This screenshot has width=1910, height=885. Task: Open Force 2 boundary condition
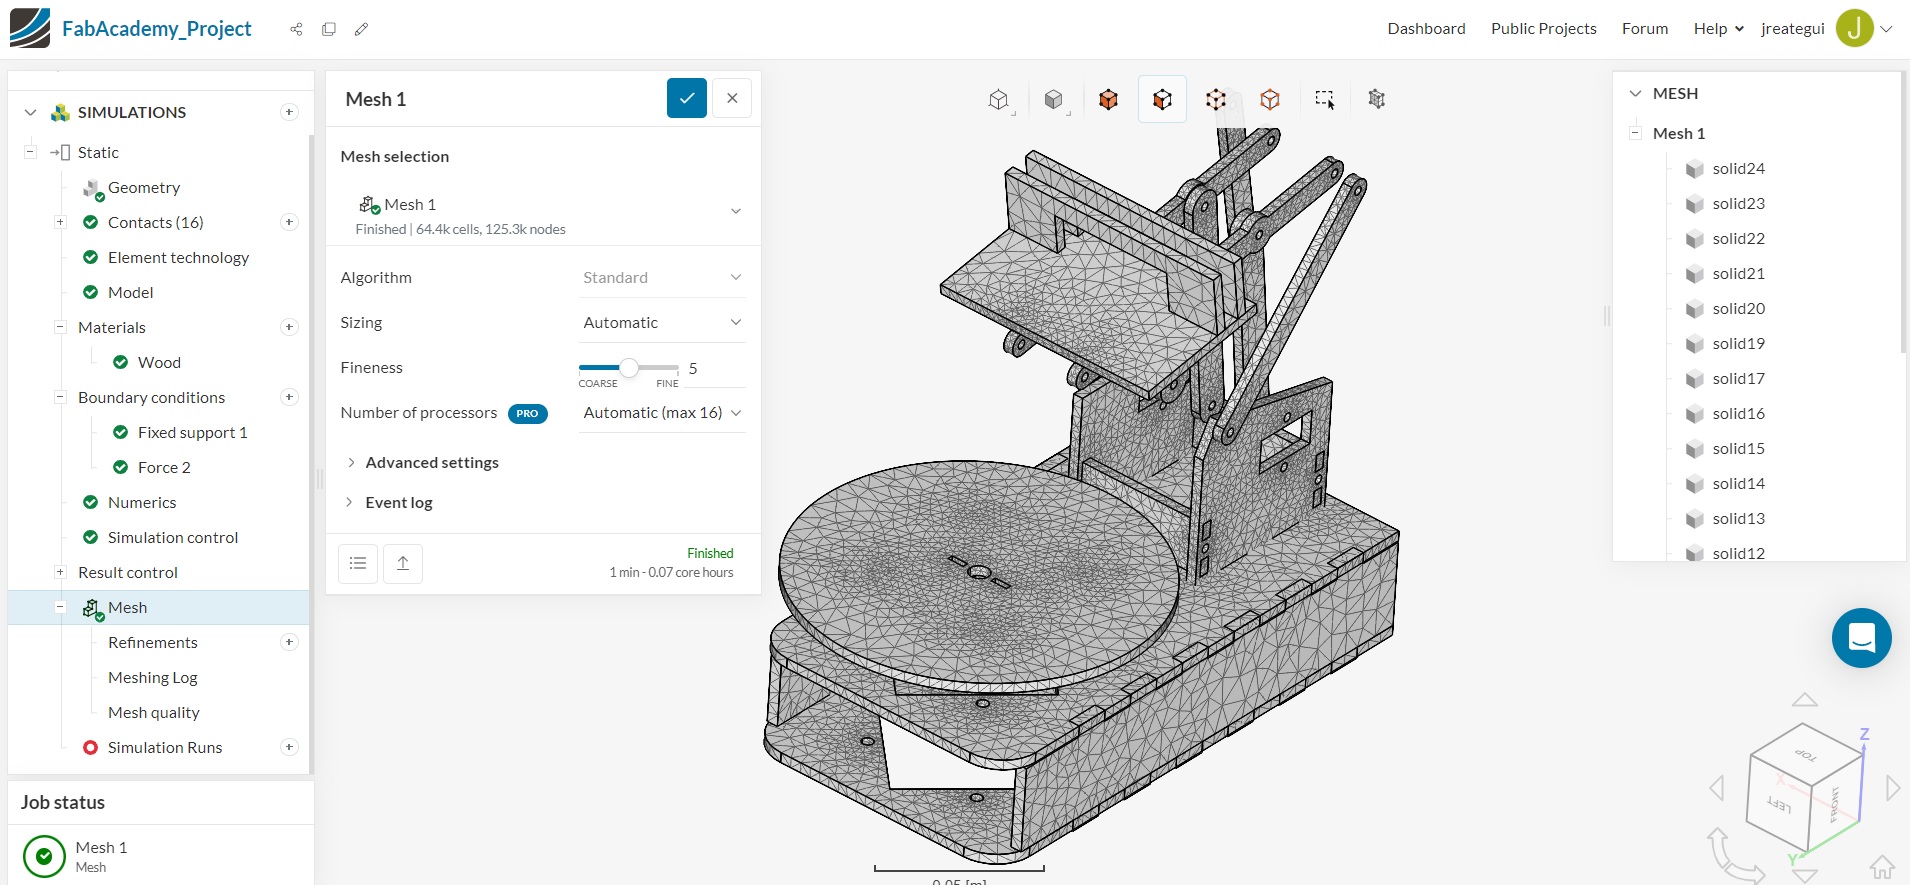(x=164, y=467)
